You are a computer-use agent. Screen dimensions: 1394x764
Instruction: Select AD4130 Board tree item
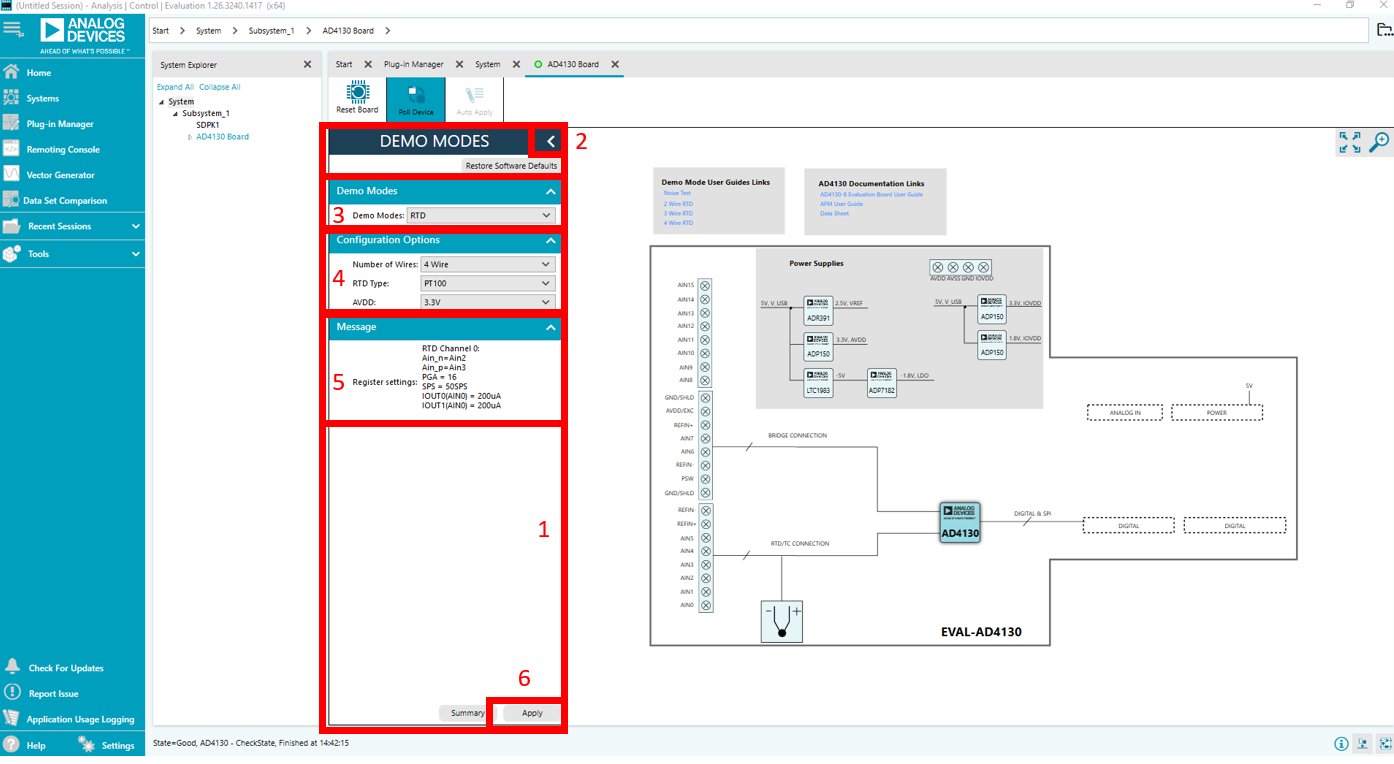223,137
